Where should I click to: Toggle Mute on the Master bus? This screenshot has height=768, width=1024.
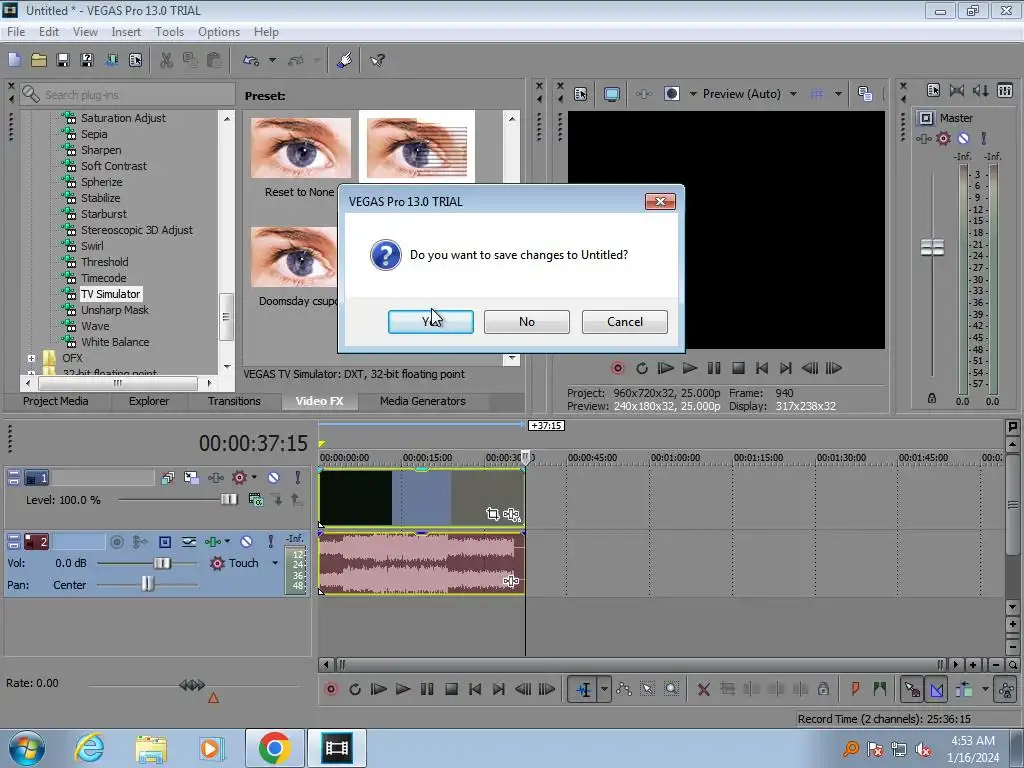[963, 138]
